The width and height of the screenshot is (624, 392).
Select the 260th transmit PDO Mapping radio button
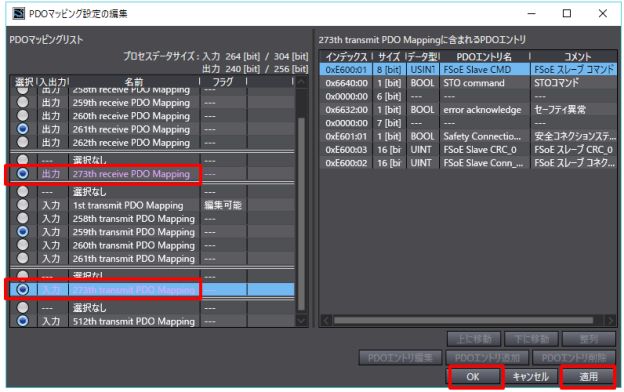coord(23,245)
